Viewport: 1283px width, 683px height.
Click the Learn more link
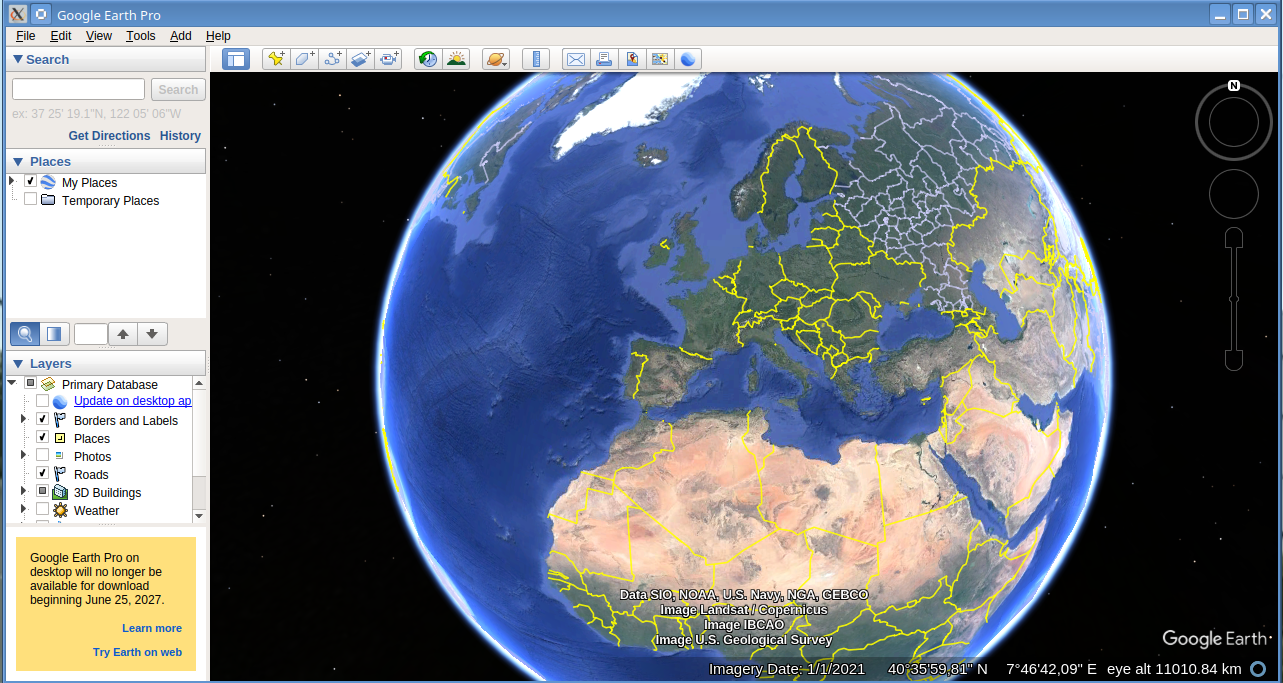coord(152,628)
